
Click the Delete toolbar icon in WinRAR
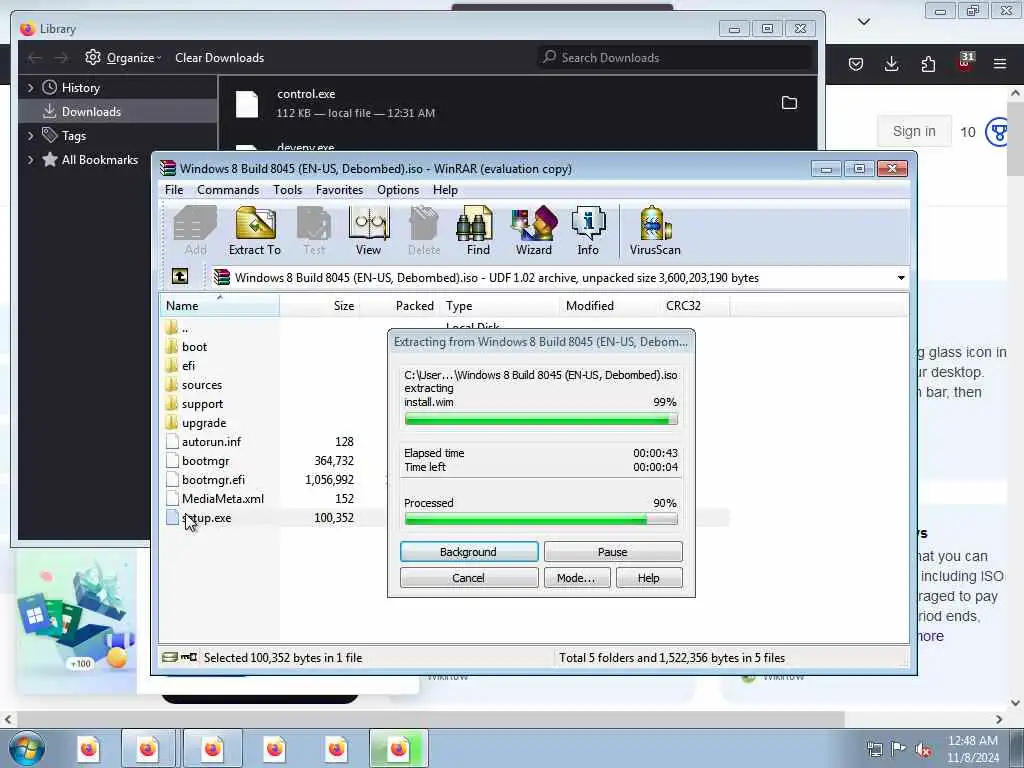pos(424,231)
